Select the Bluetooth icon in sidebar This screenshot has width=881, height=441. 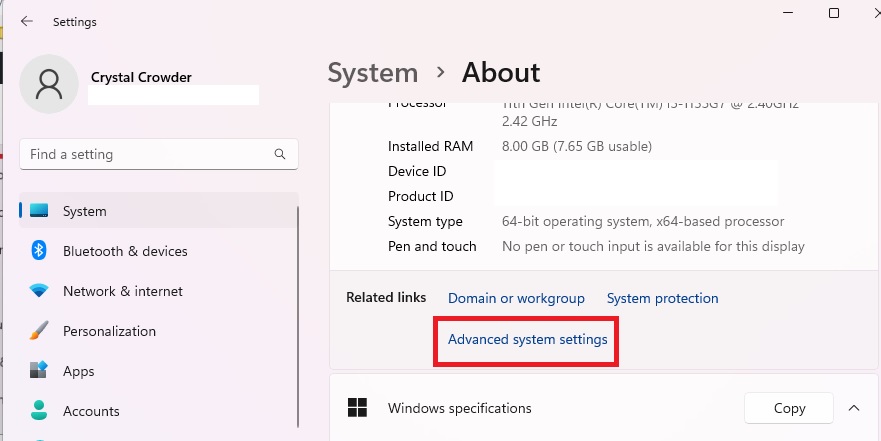coord(38,251)
